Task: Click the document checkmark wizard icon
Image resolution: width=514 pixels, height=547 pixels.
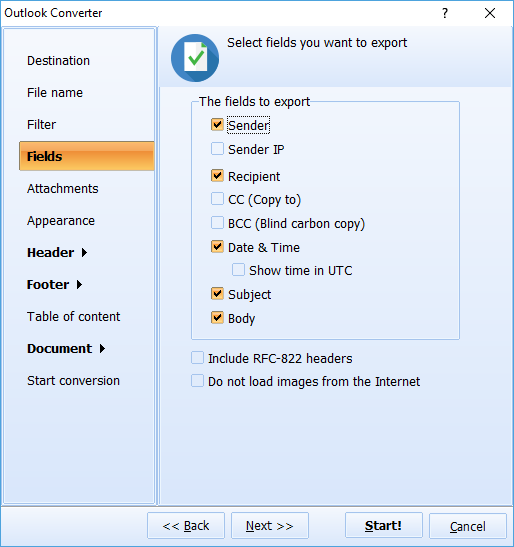Action: point(195,58)
